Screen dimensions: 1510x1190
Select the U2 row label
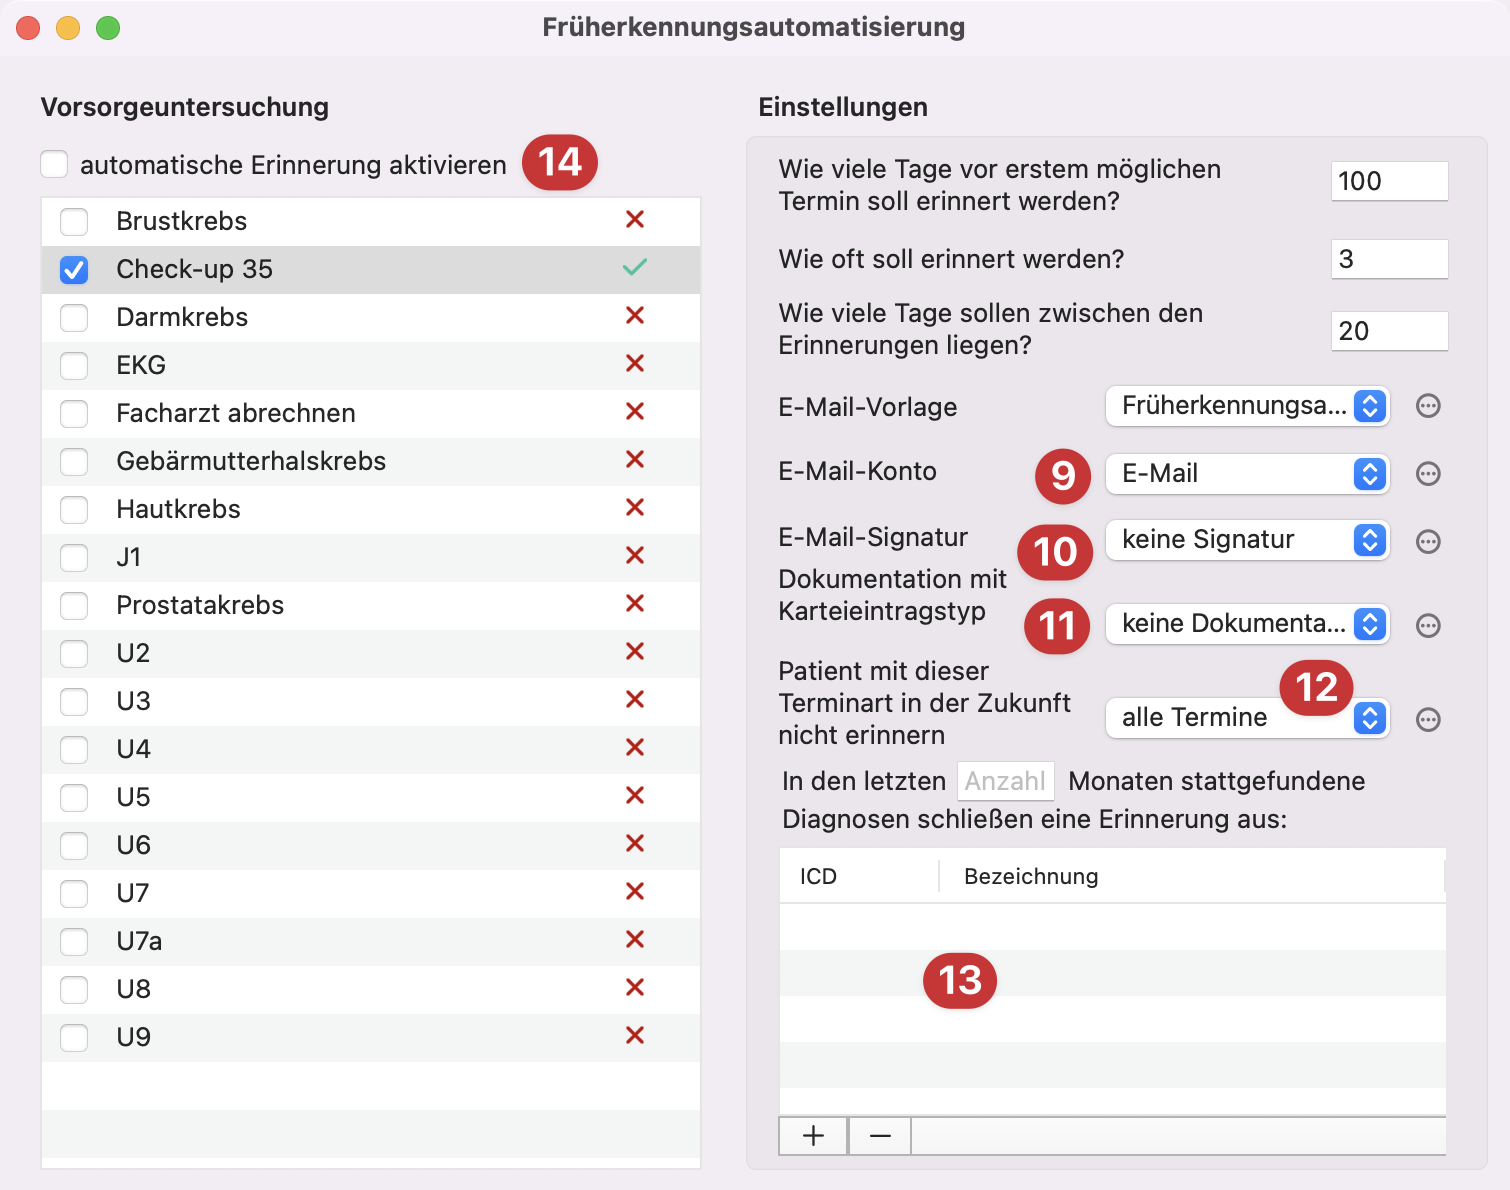pyautogui.click(x=133, y=653)
